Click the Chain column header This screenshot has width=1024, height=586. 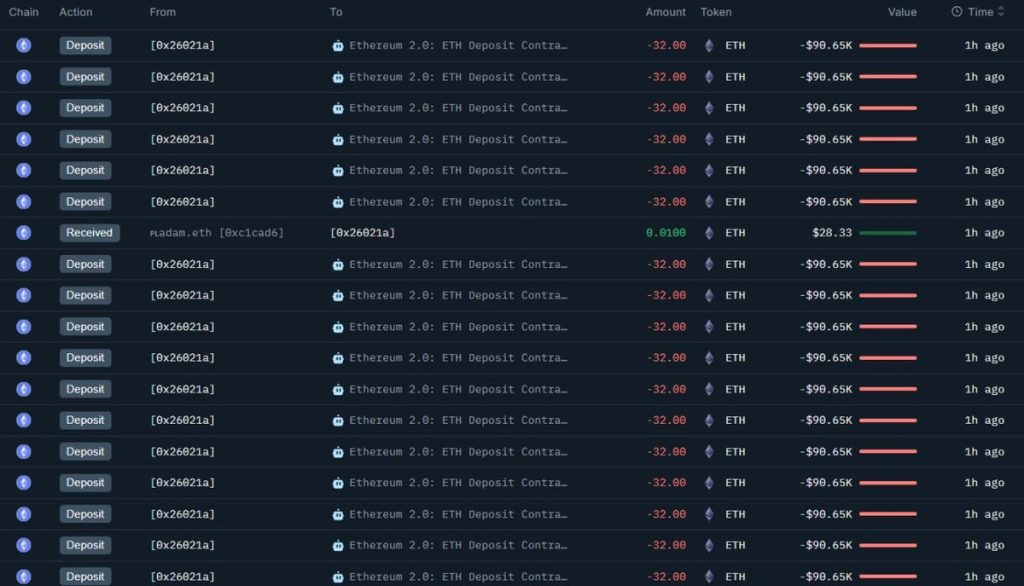point(23,12)
